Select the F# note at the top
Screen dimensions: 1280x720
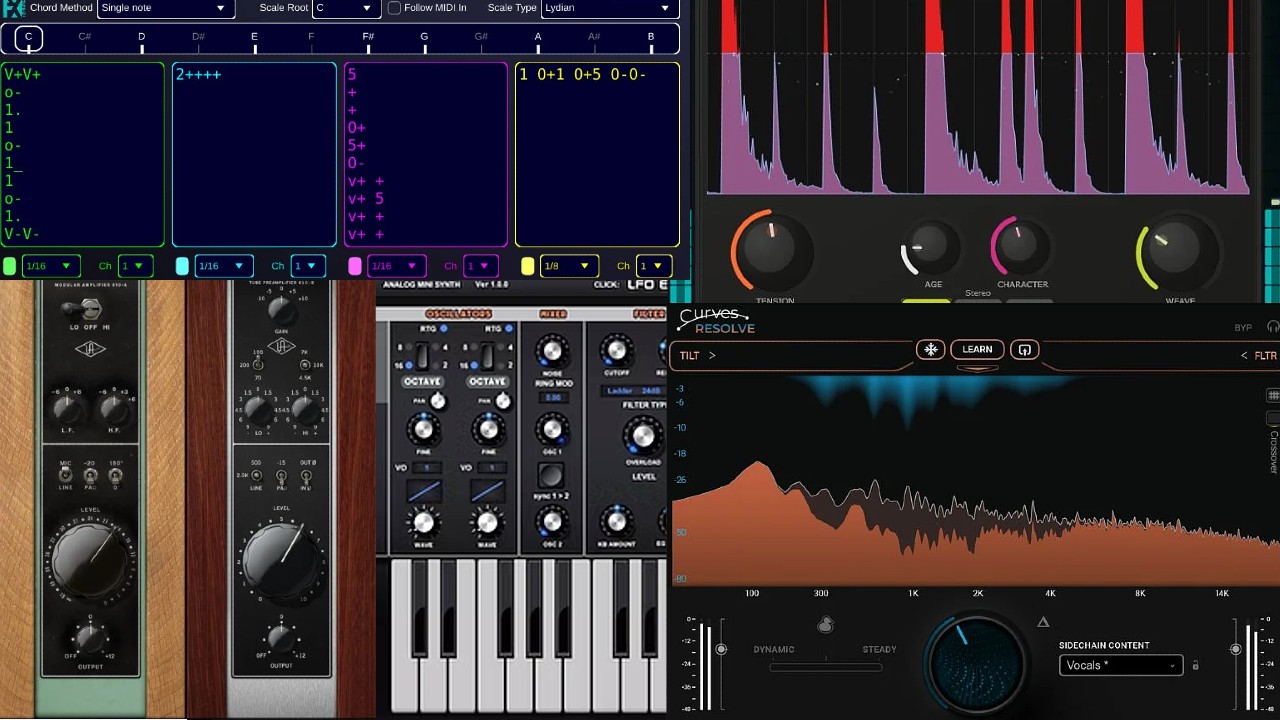[368, 37]
